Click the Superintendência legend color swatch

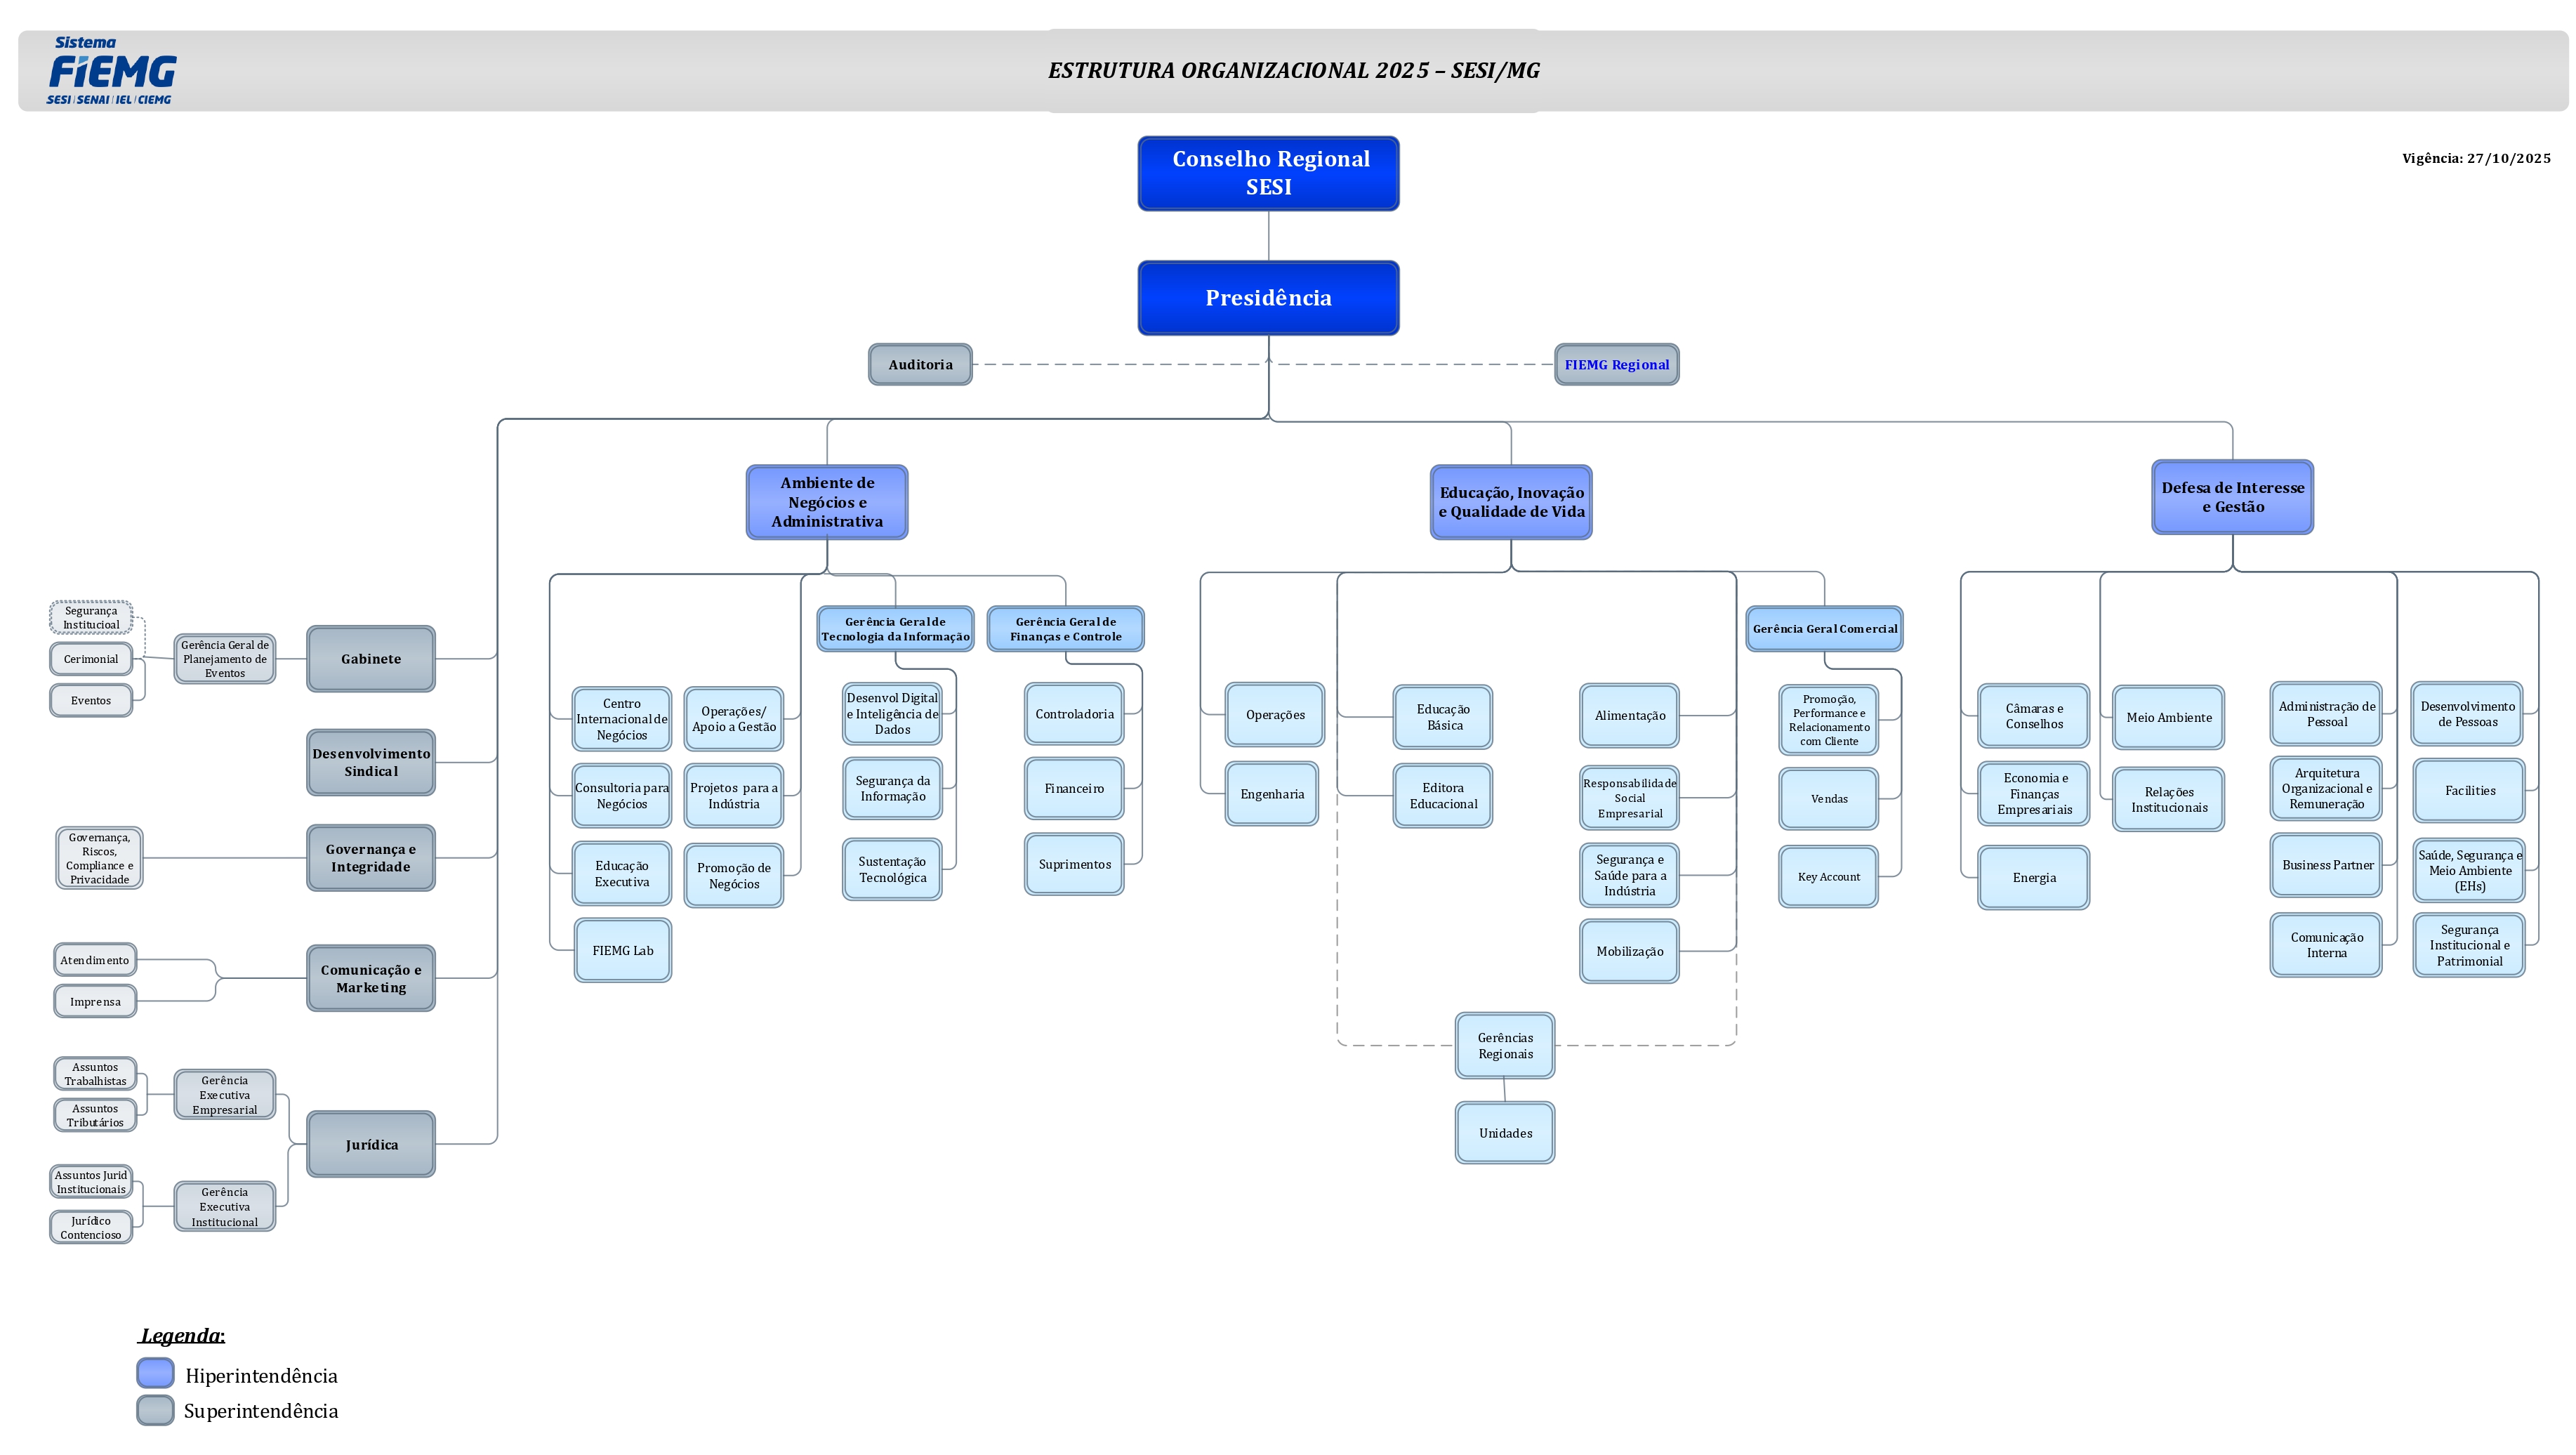[155, 1410]
